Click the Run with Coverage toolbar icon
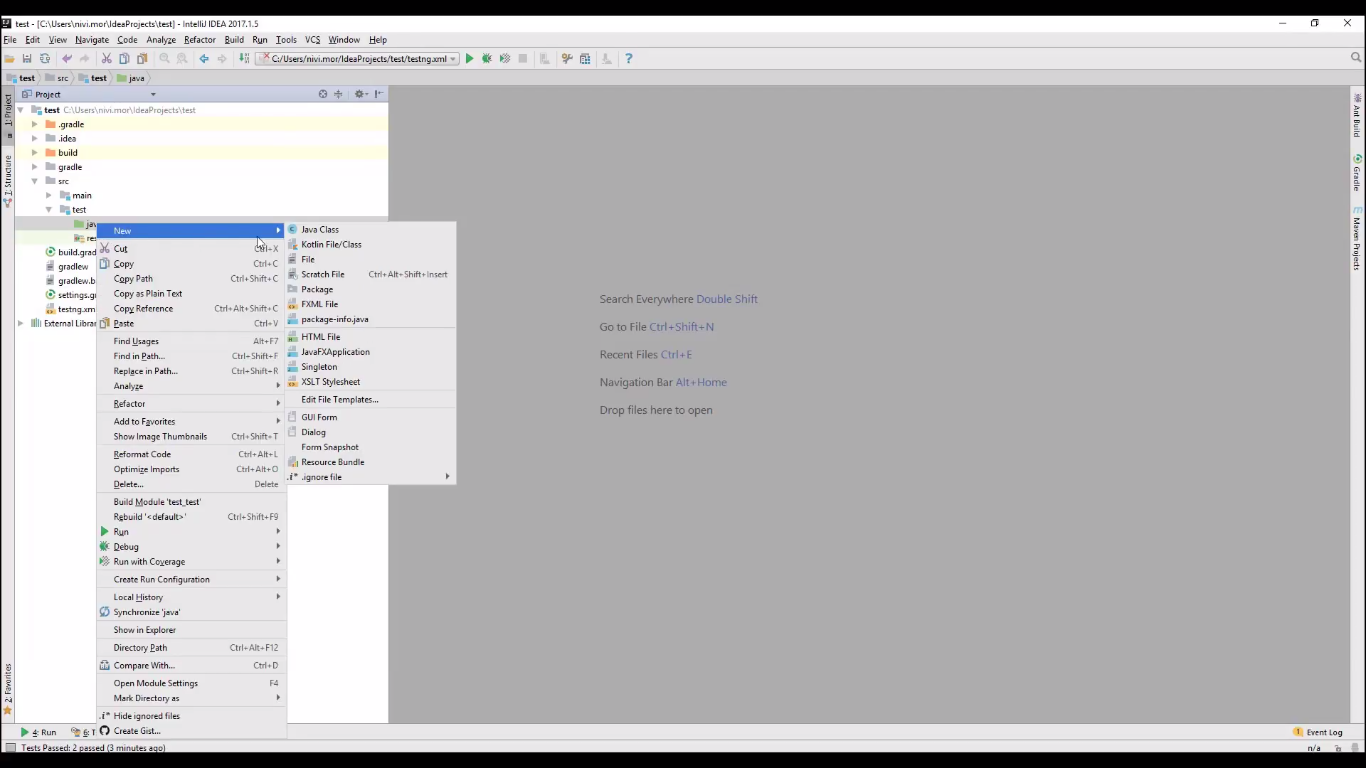This screenshot has width=1366, height=768. point(505,59)
